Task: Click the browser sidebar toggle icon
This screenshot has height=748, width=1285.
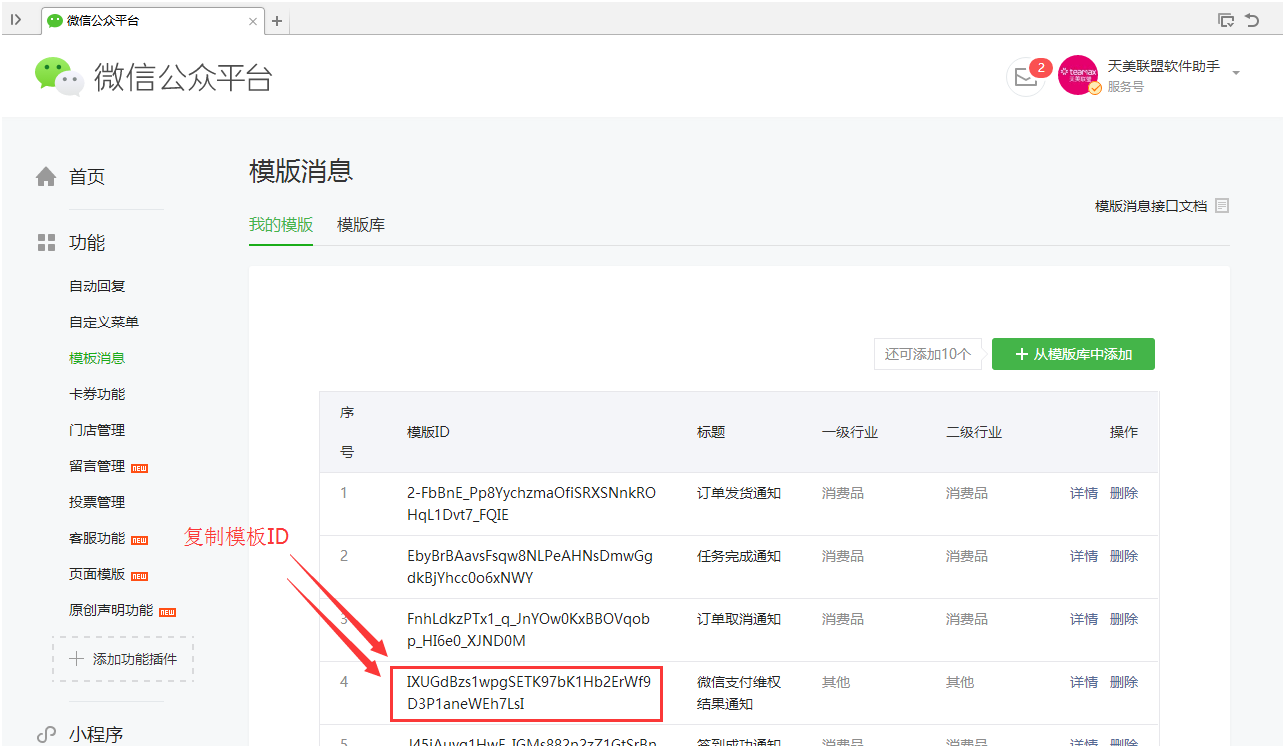Action: [x=16, y=20]
